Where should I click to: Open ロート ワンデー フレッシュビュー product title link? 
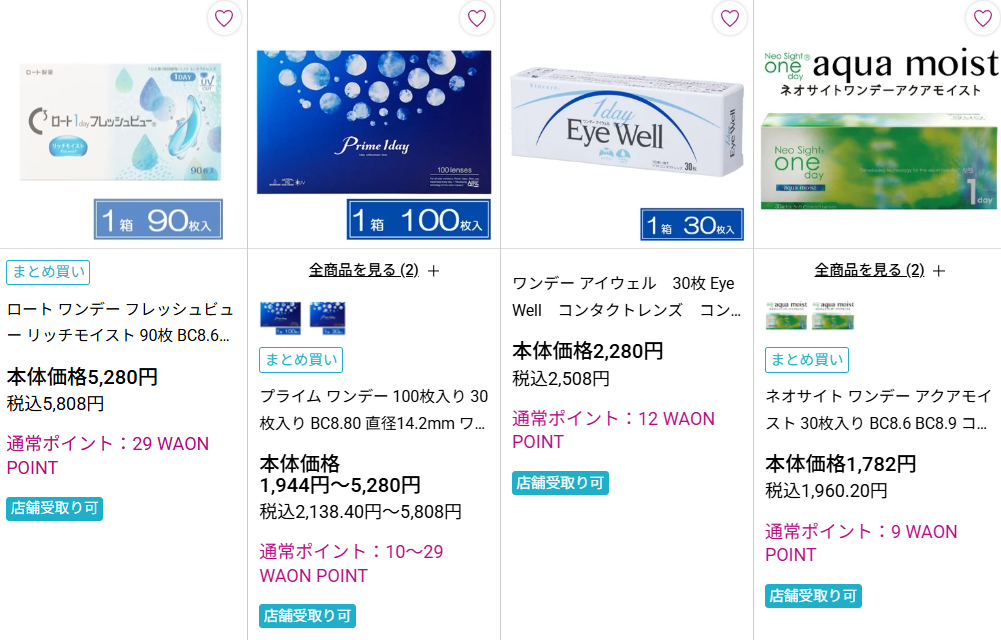(120, 322)
